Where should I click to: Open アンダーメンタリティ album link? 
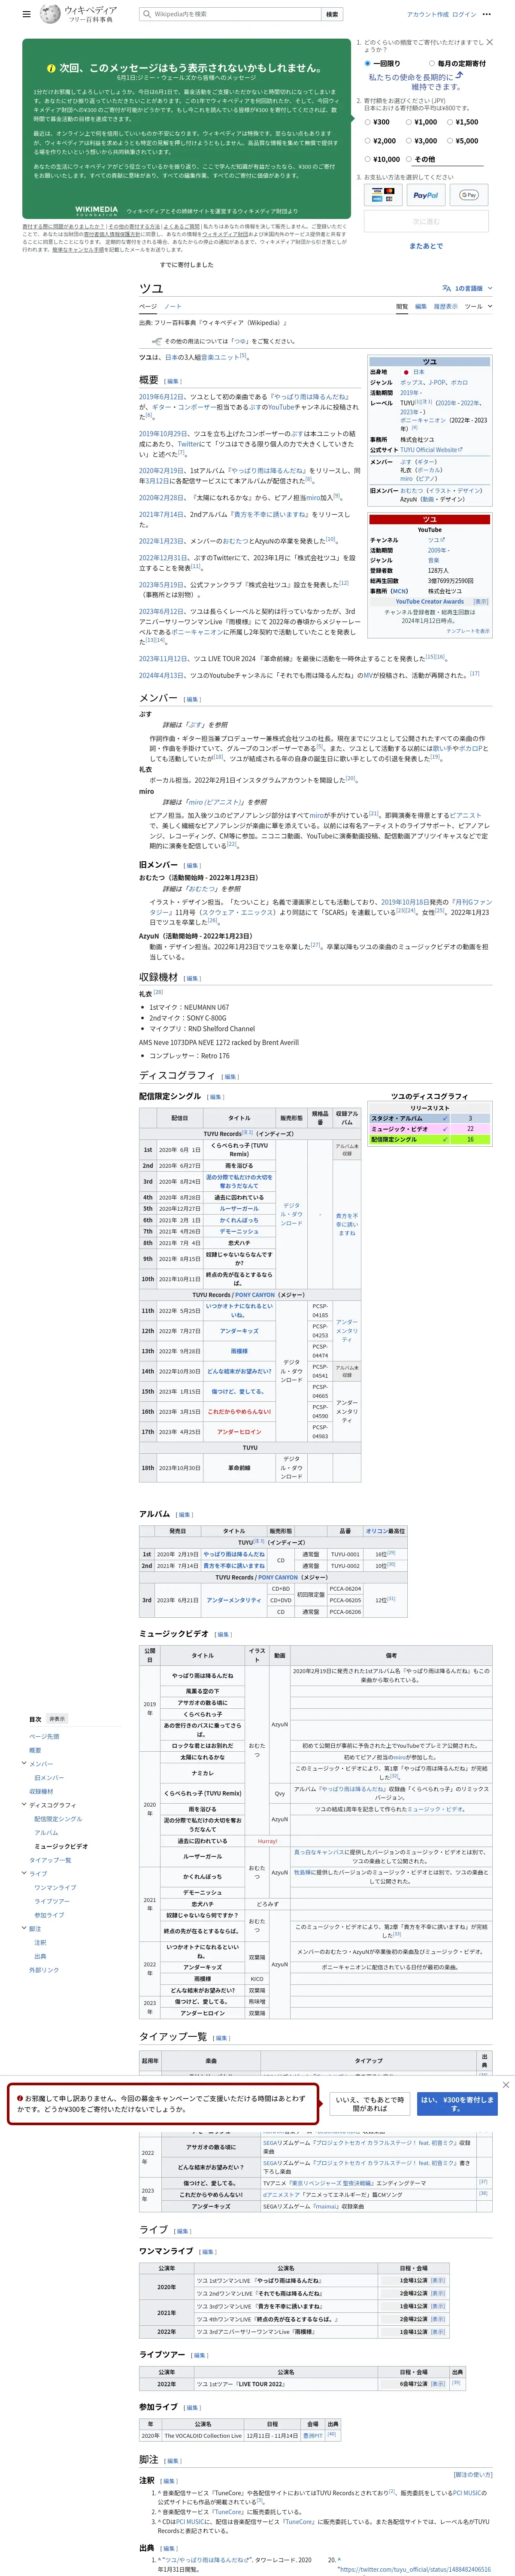(x=233, y=1600)
